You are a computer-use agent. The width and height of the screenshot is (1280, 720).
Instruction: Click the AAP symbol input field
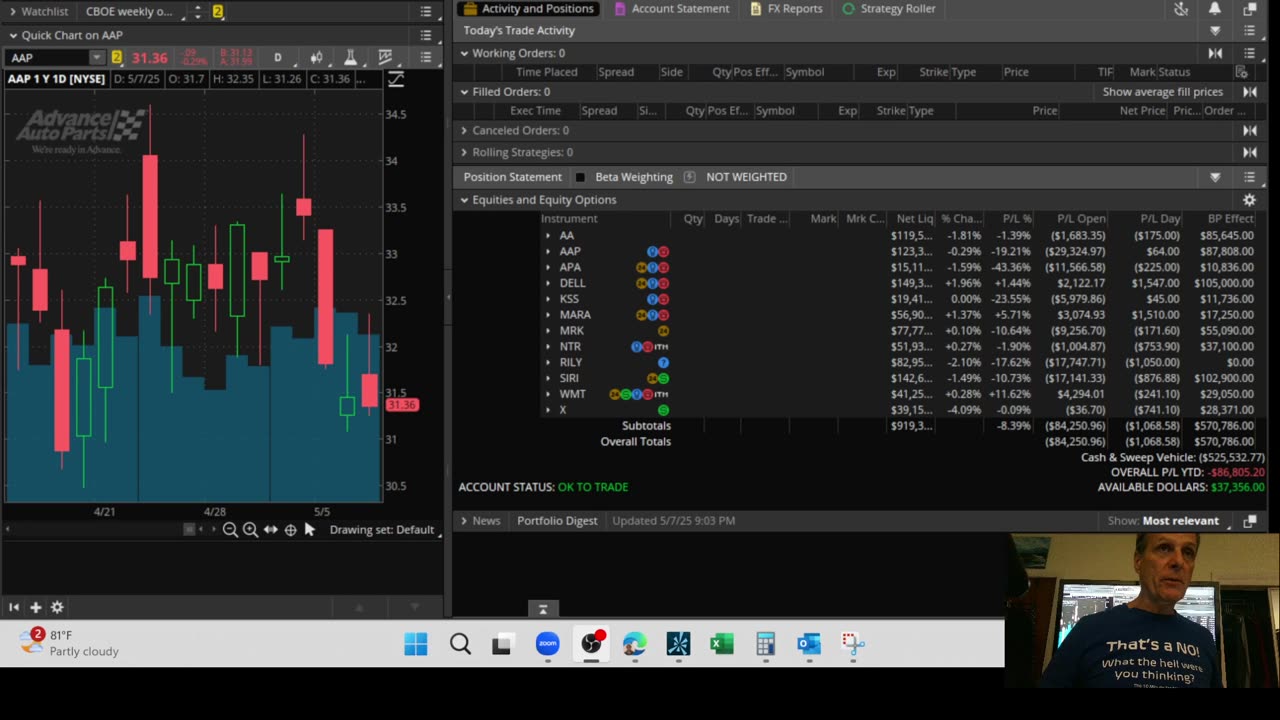48,58
